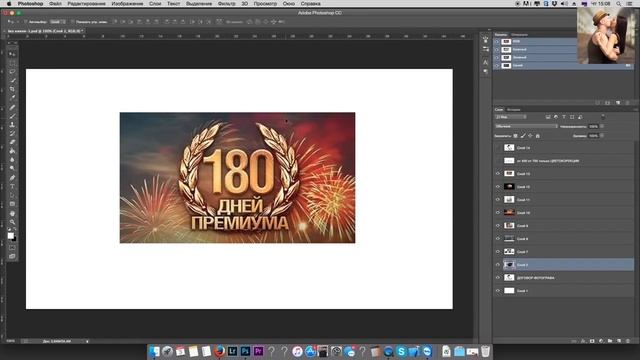The image size is (640, 360).
Task: Select the Eyedropper tool
Action: click(12, 98)
